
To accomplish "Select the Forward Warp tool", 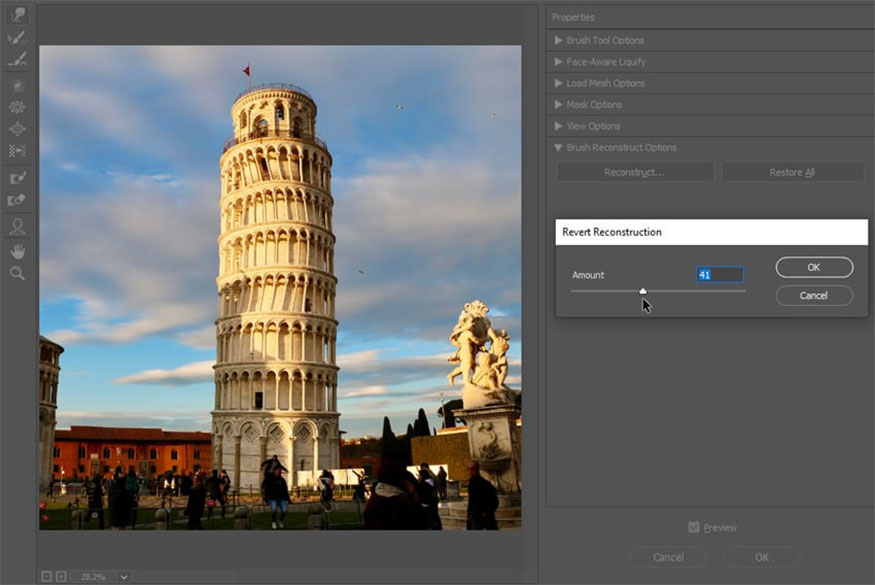I will click(x=15, y=15).
